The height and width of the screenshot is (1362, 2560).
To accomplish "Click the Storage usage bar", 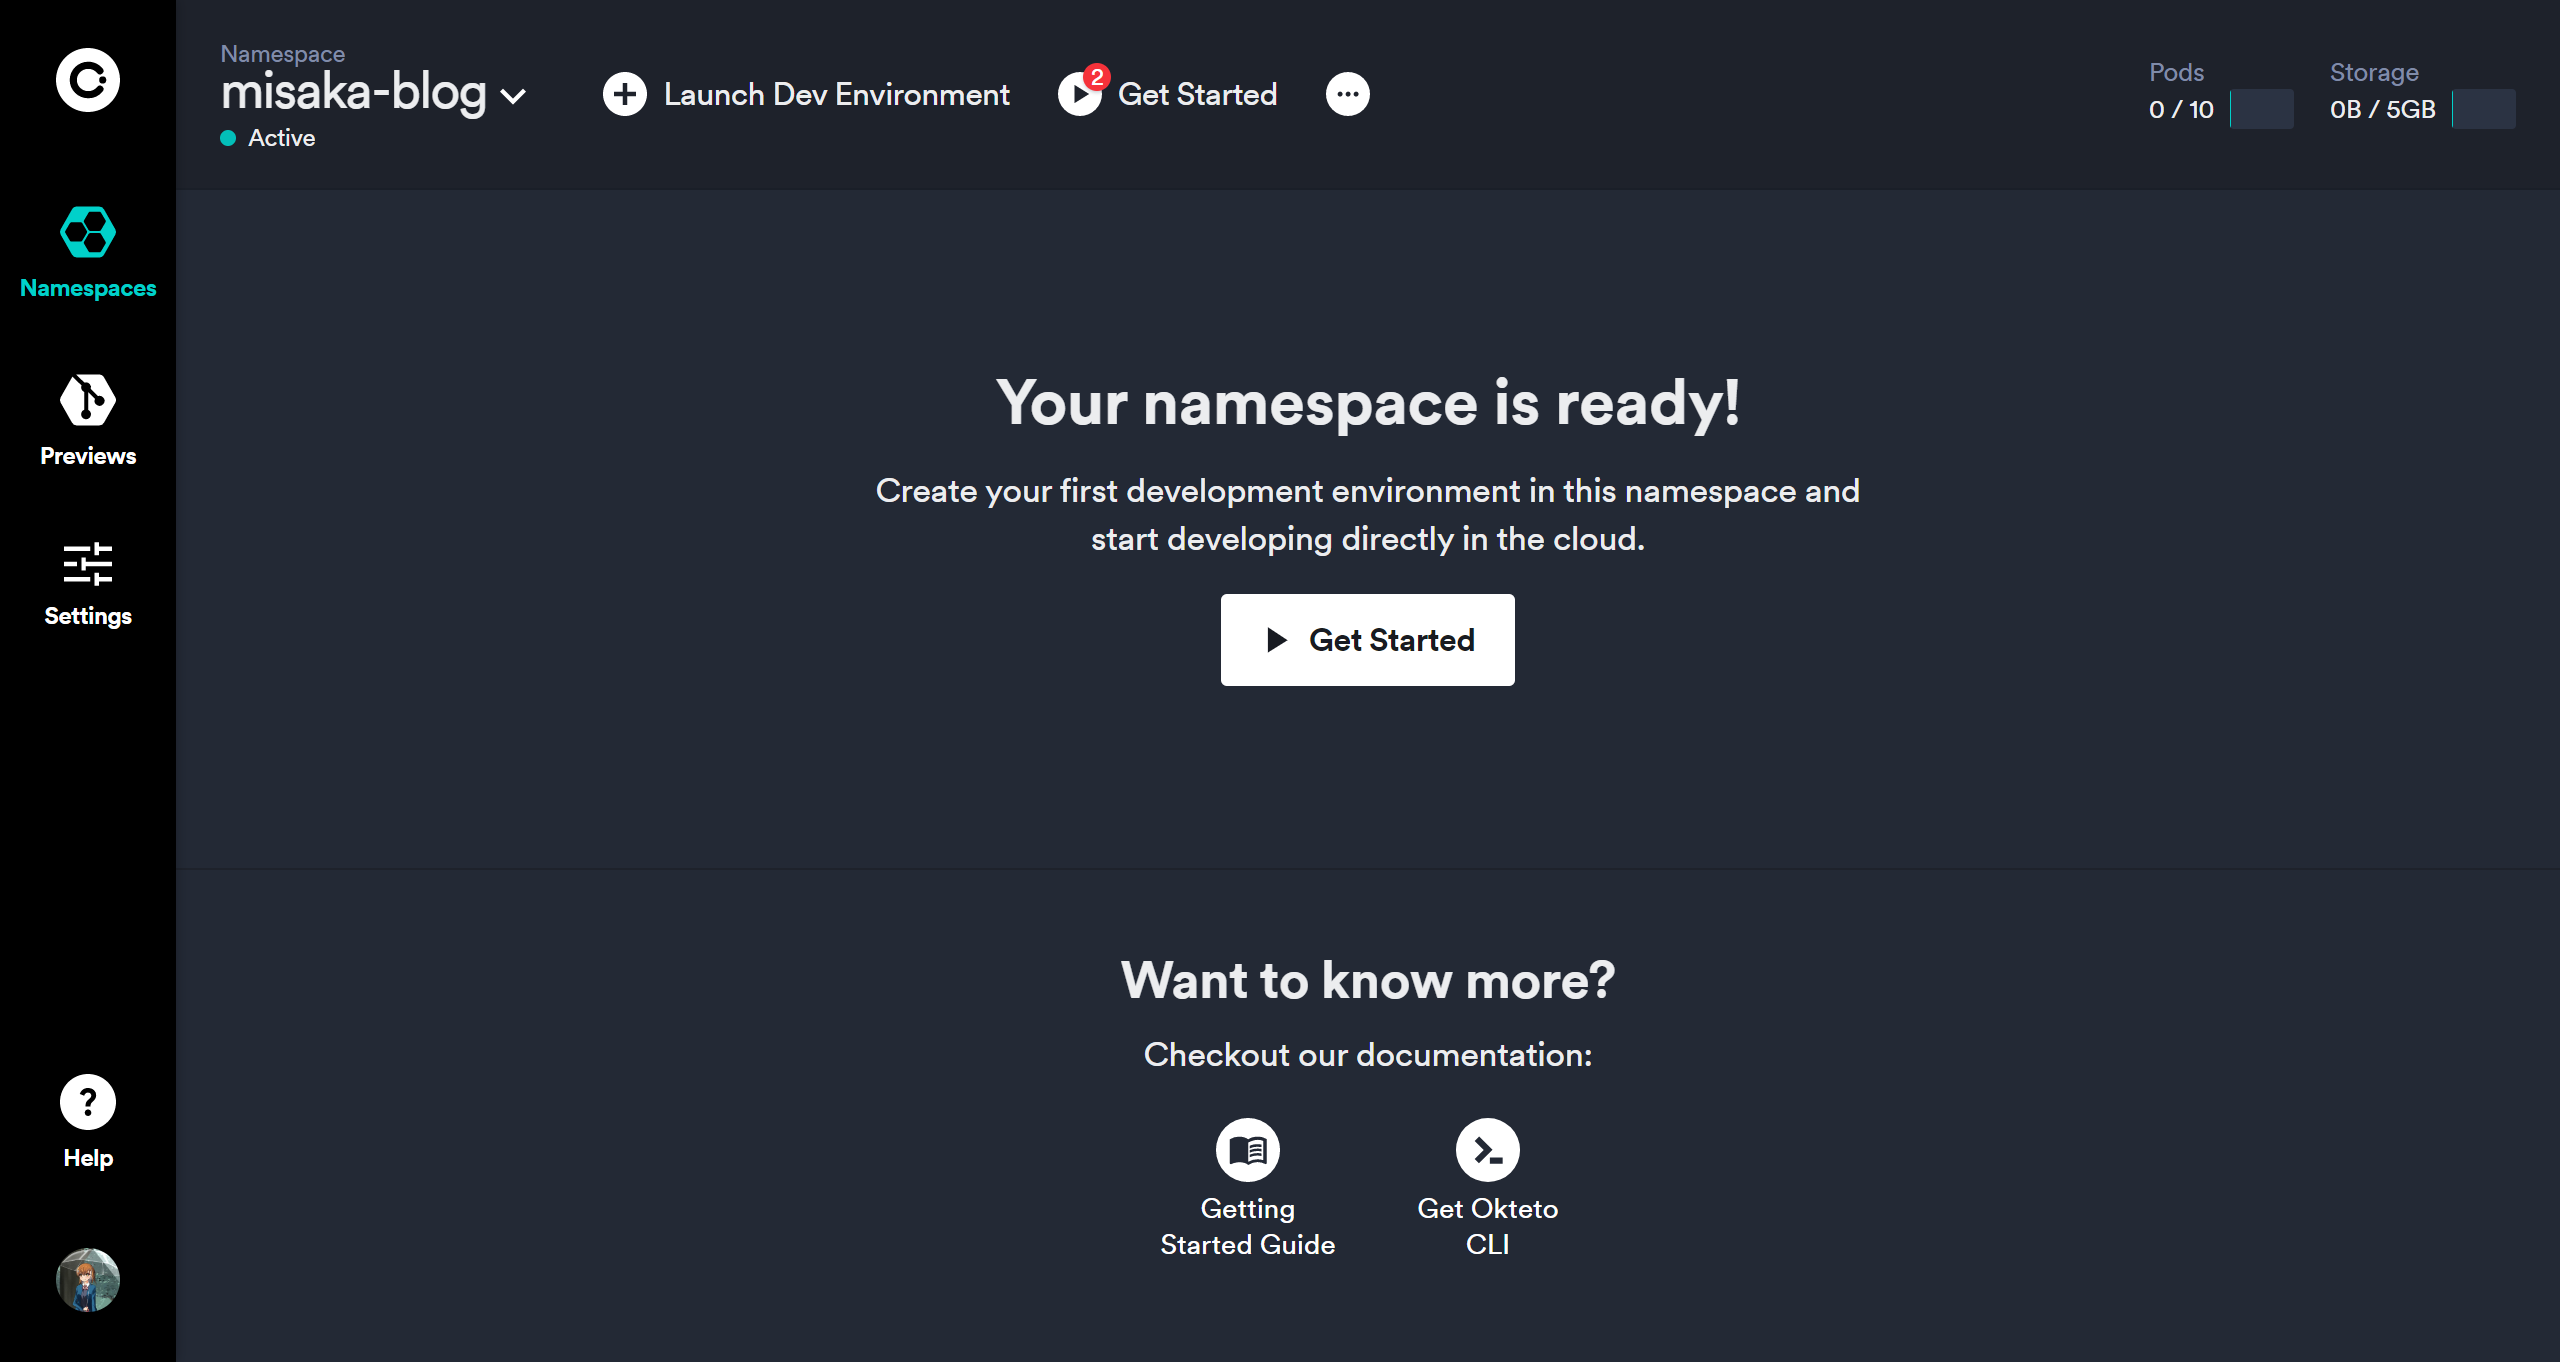I will [x=2483, y=109].
